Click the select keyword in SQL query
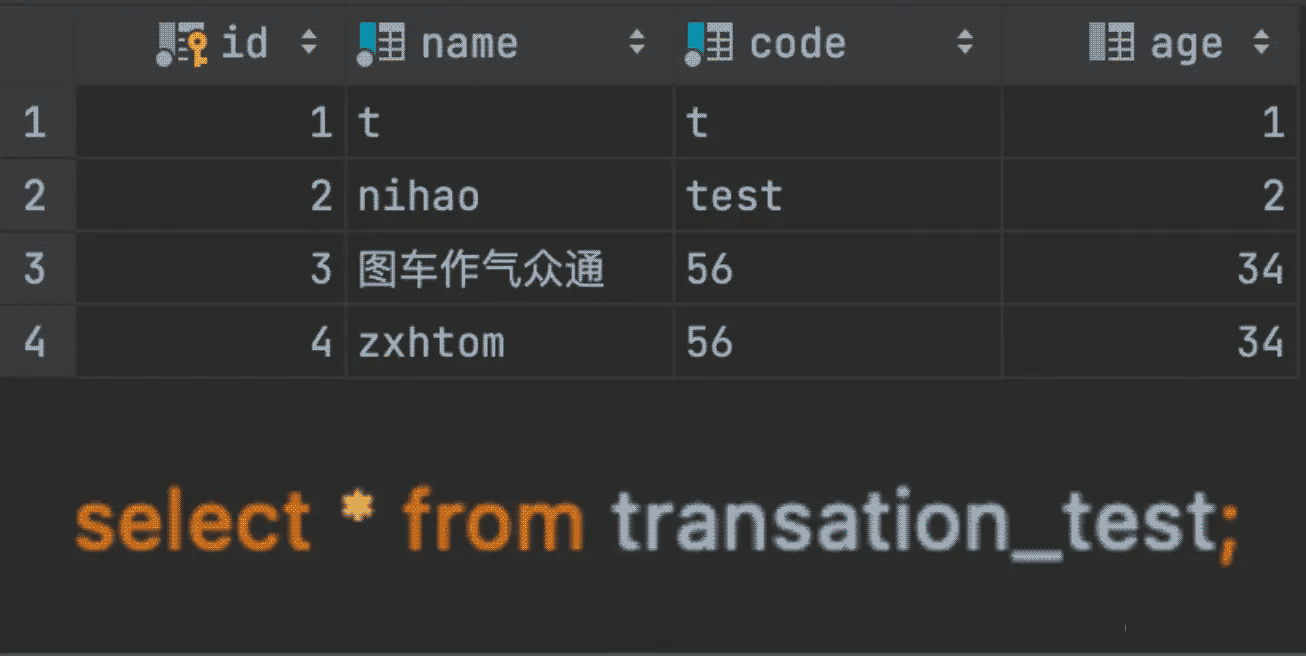The height and width of the screenshot is (656, 1306). (x=192, y=522)
